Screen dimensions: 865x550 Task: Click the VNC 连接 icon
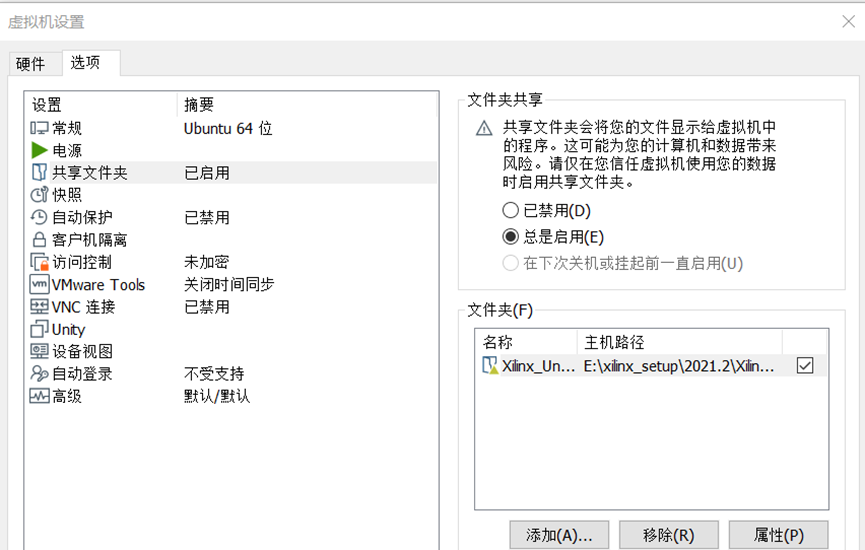click(x=39, y=307)
